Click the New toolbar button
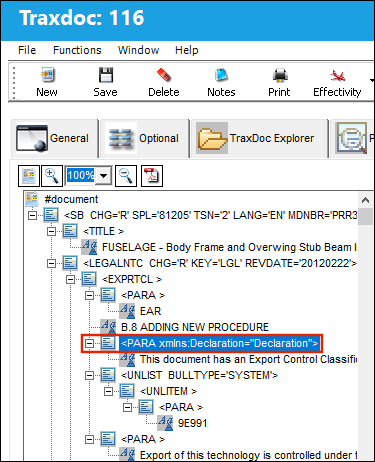 point(47,82)
